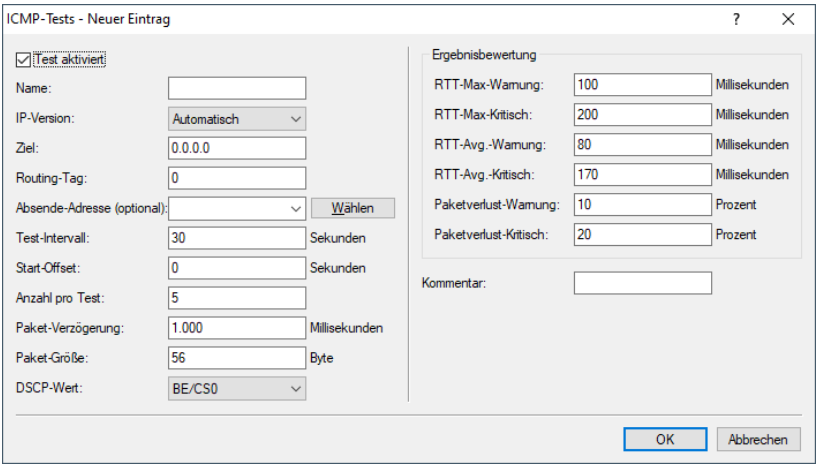Focus the Name input field
Image resolution: width=820 pixels, height=468 pixels.
(236, 88)
